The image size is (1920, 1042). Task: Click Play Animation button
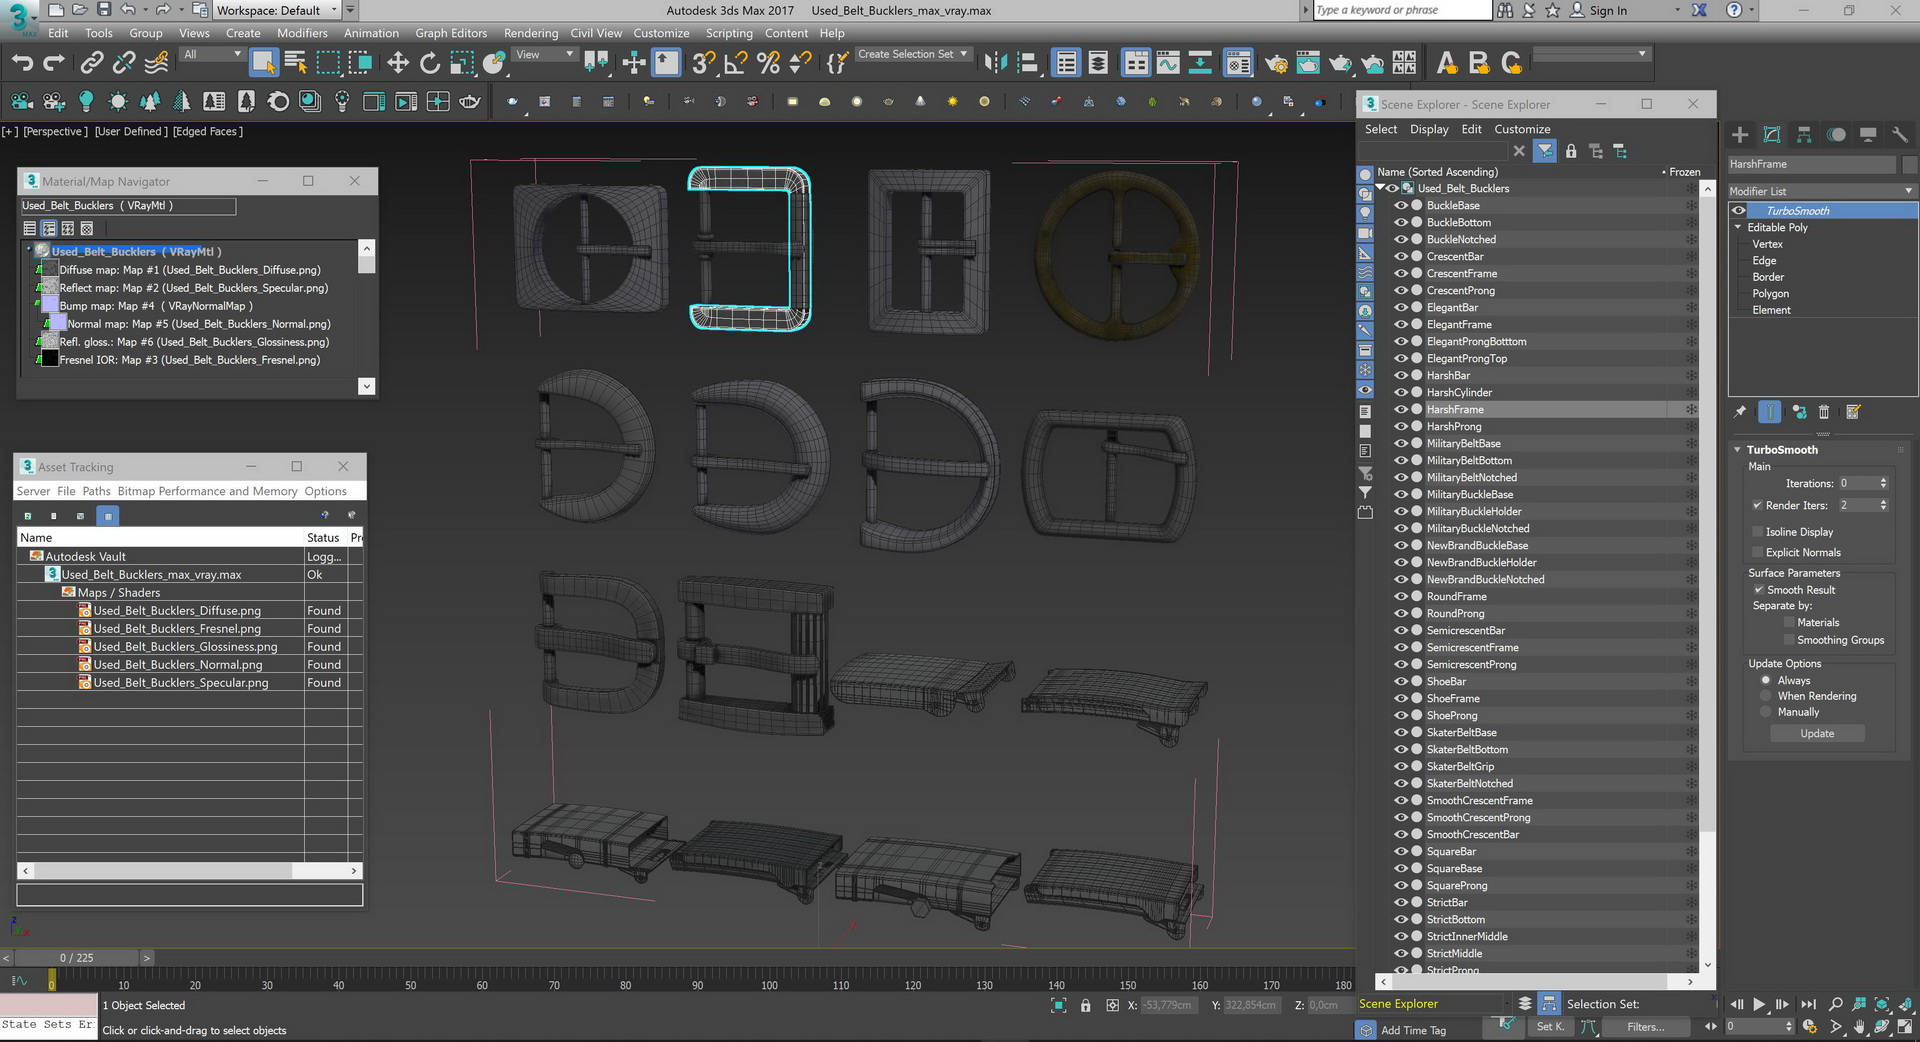pyautogui.click(x=1759, y=1004)
